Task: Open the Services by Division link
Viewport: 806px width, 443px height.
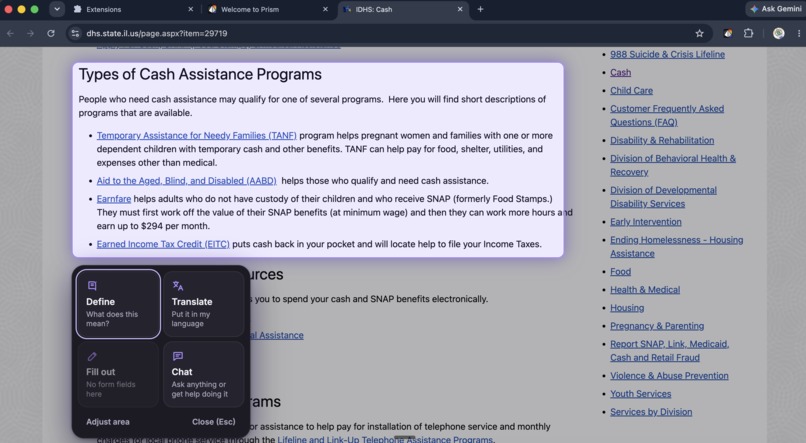Action: [x=651, y=412]
